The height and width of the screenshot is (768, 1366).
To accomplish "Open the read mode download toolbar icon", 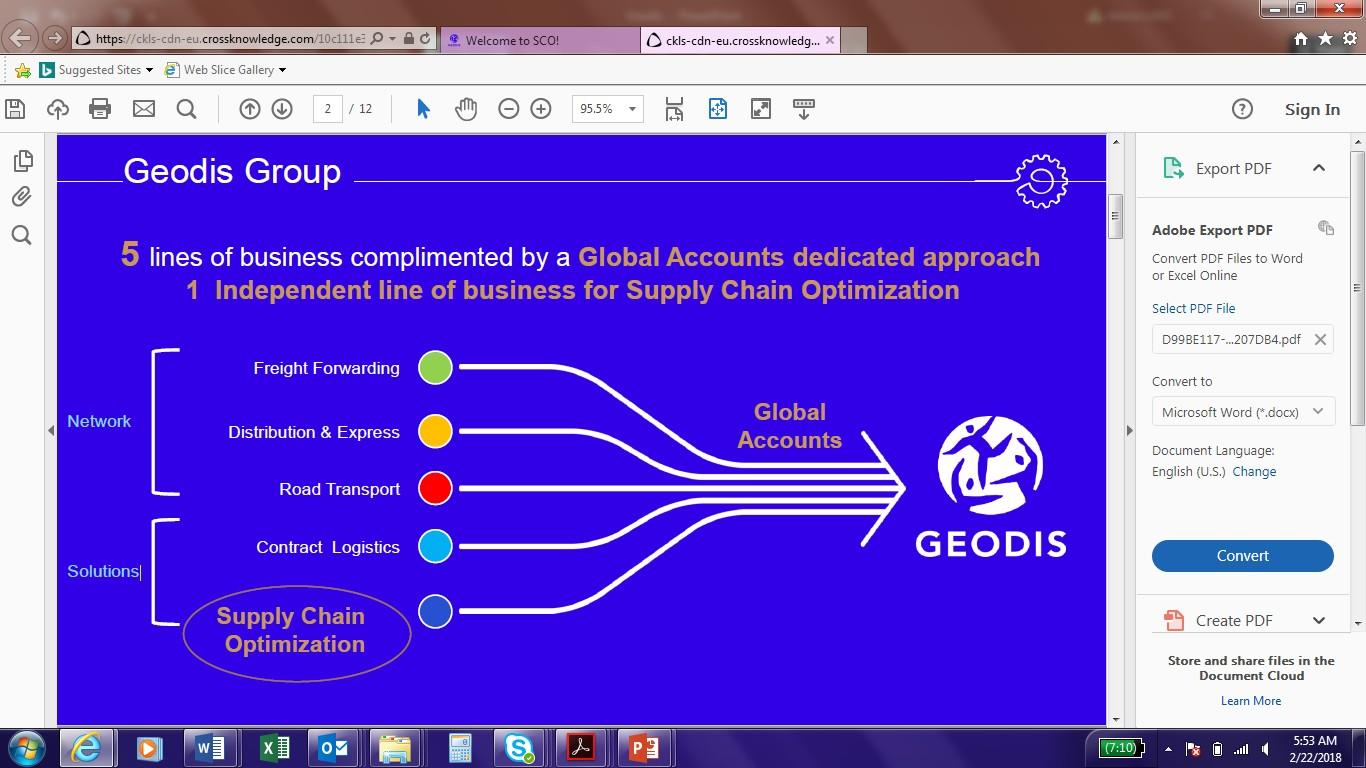I will click(x=804, y=109).
